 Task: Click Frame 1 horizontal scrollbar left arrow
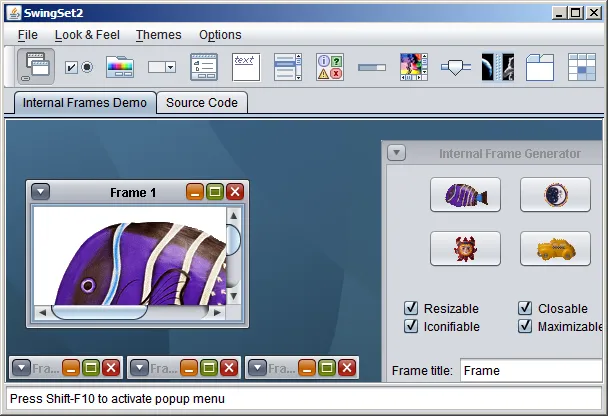[42, 312]
